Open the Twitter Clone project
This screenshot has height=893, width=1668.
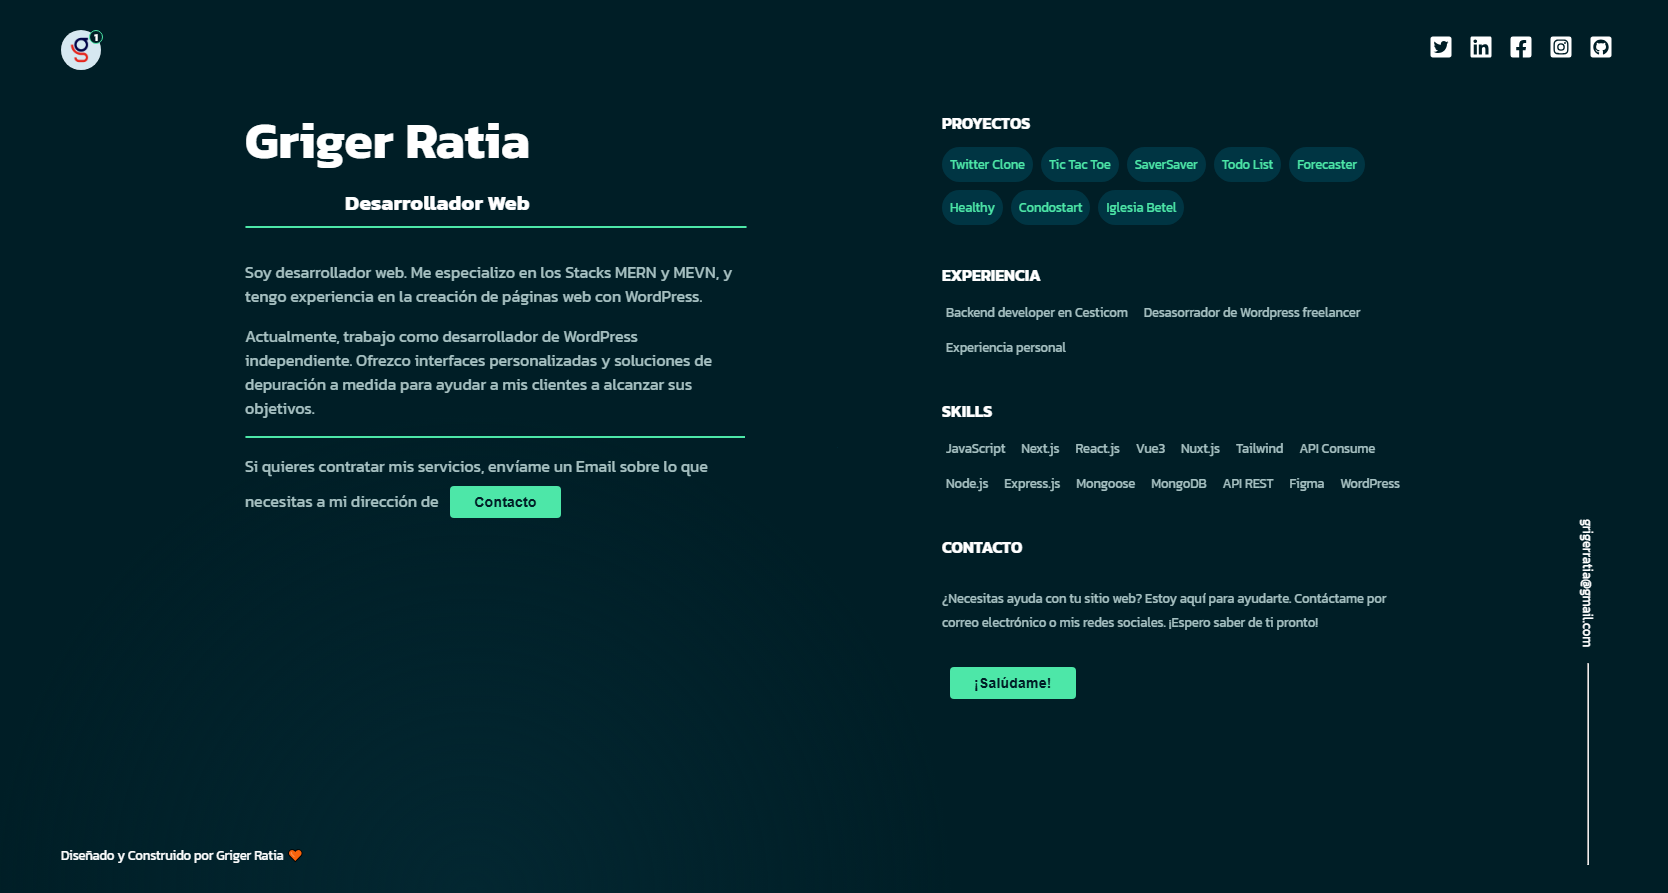tap(986, 165)
